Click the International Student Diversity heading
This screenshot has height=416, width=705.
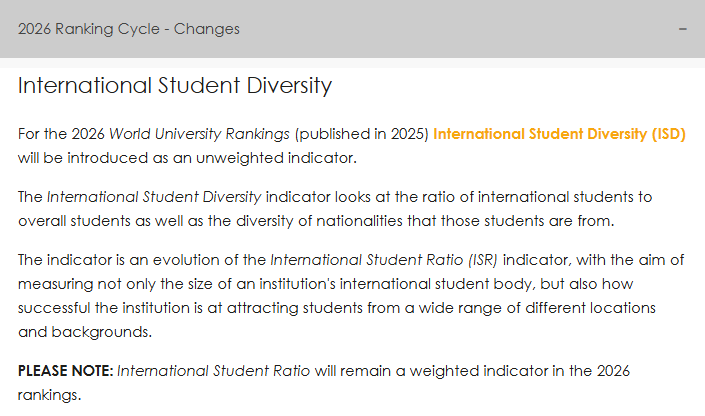pyautogui.click(x=175, y=85)
